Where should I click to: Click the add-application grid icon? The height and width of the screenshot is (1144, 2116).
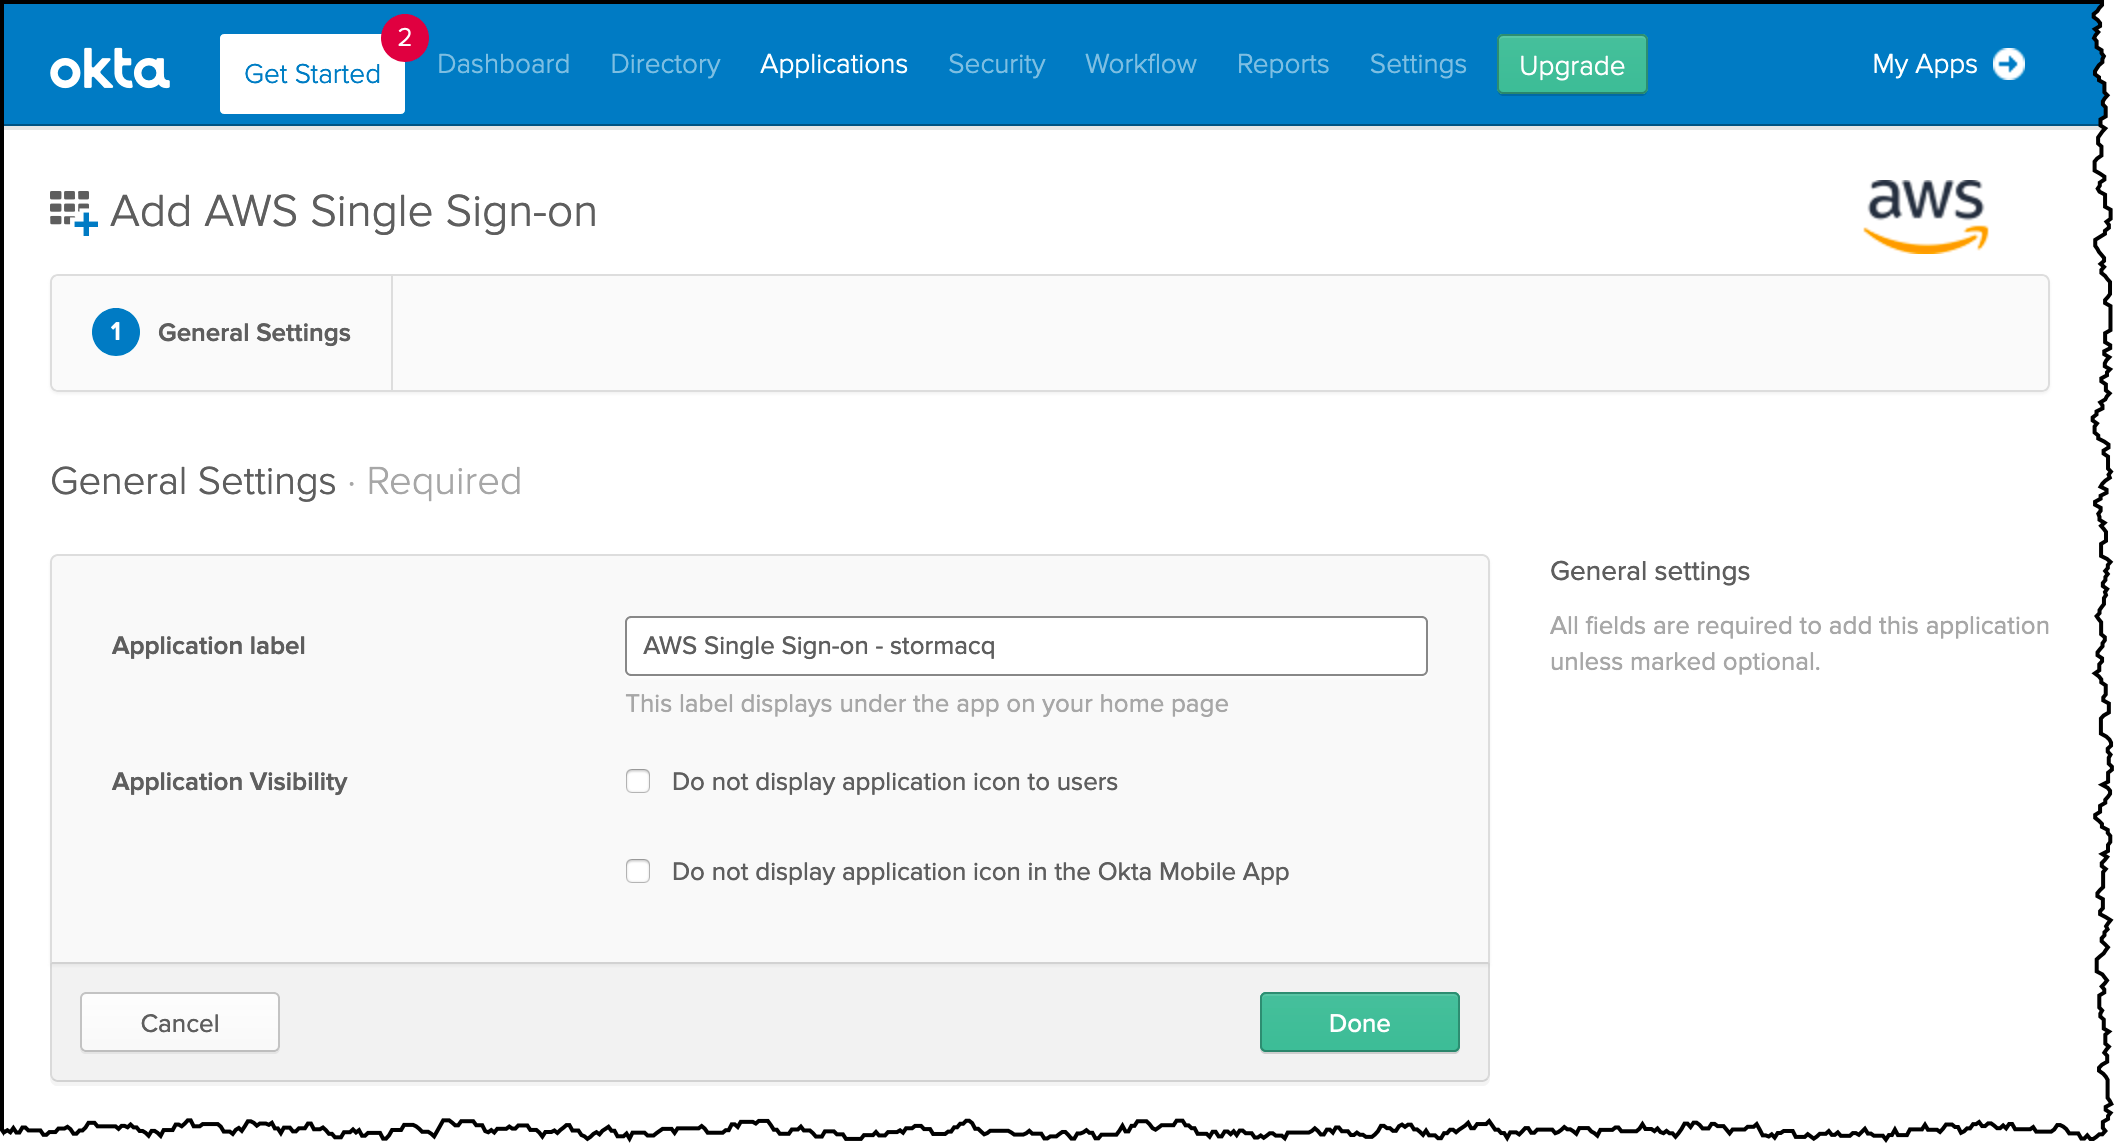pyautogui.click(x=73, y=212)
